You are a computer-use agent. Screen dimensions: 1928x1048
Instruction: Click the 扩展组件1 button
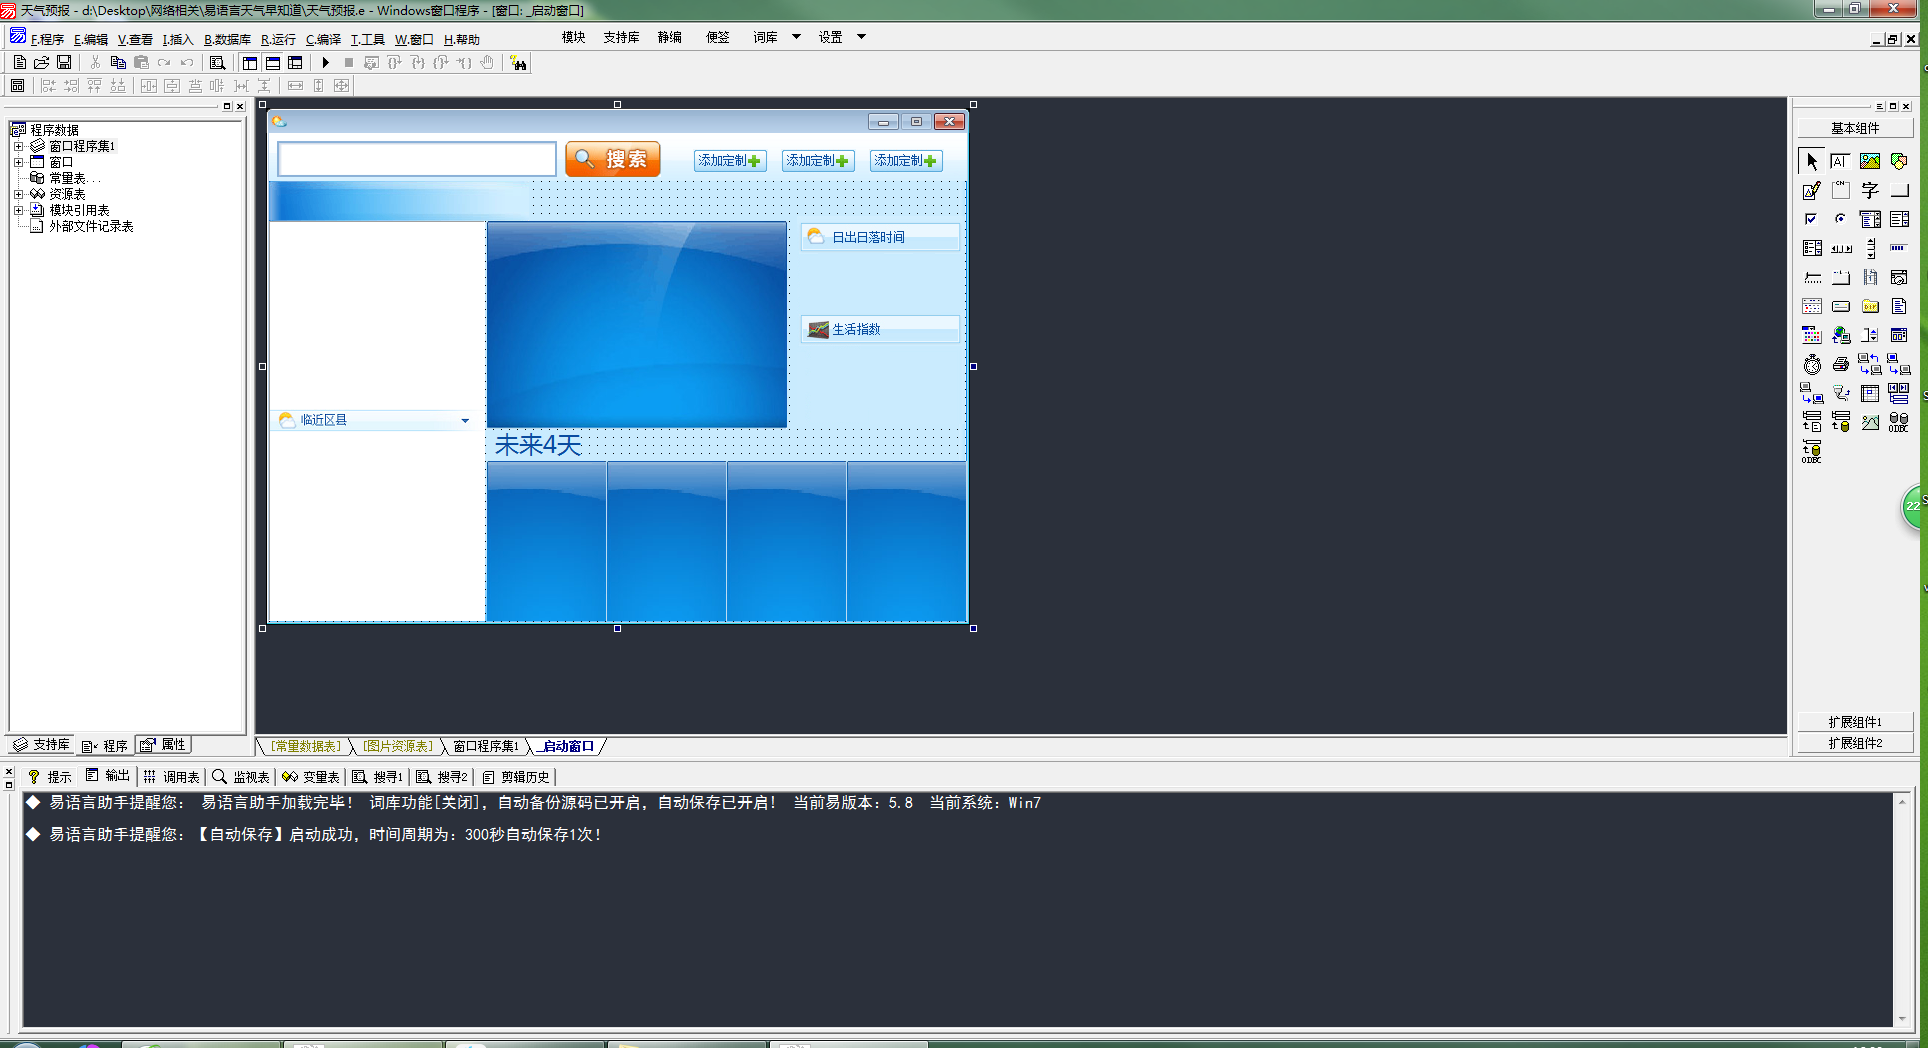pos(1855,722)
